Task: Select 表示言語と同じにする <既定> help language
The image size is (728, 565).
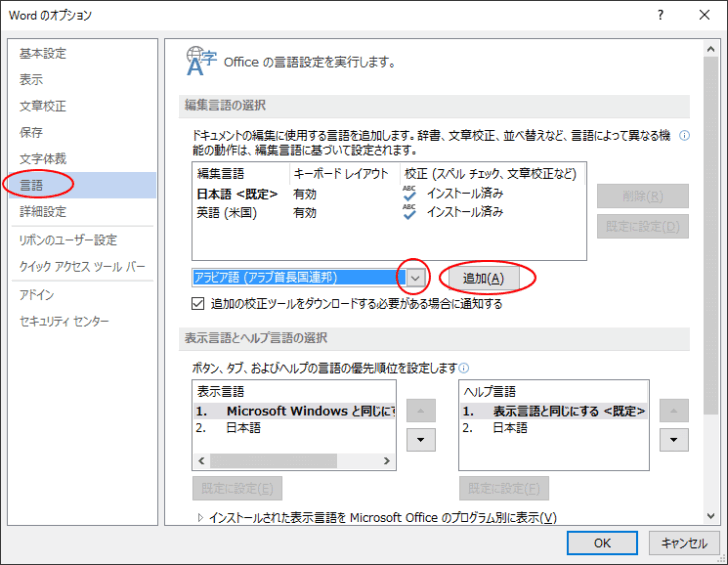Action: (554, 411)
